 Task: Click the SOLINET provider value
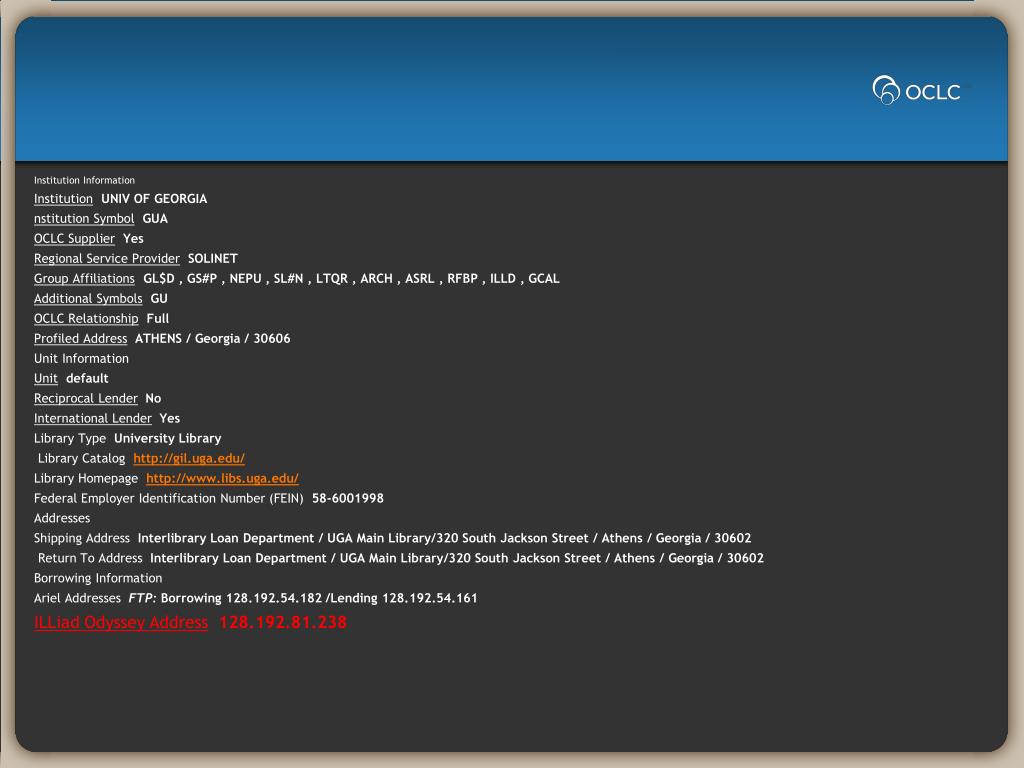(x=213, y=259)
